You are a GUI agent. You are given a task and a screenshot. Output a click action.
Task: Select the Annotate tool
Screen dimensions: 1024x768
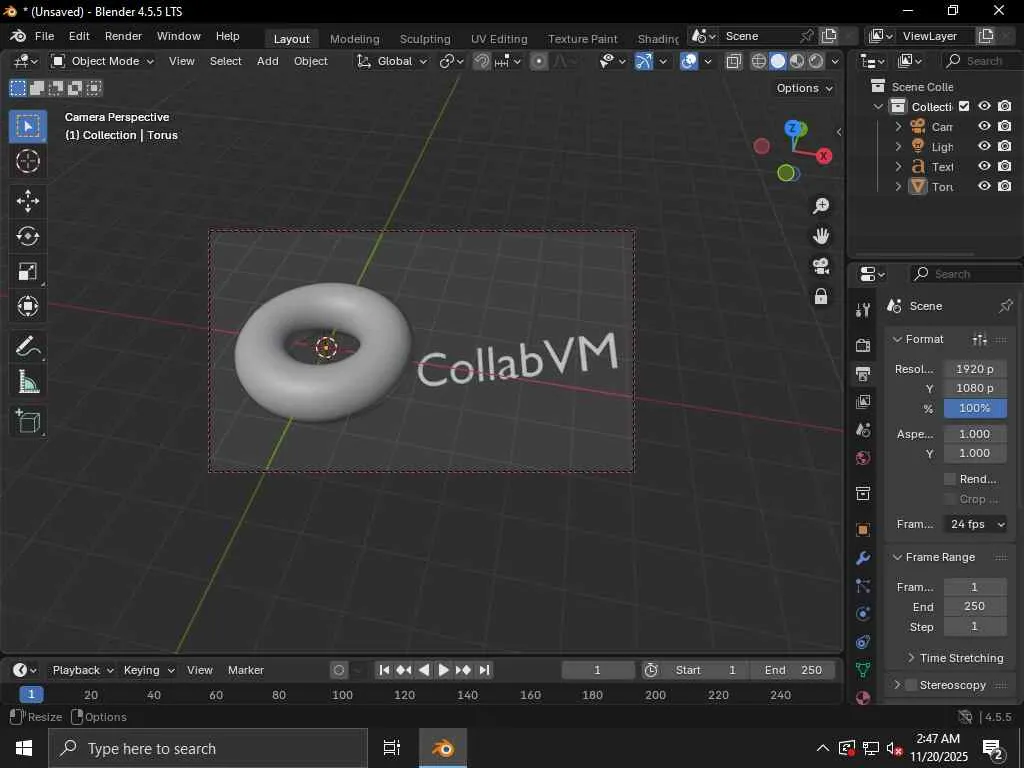[27, 346]
